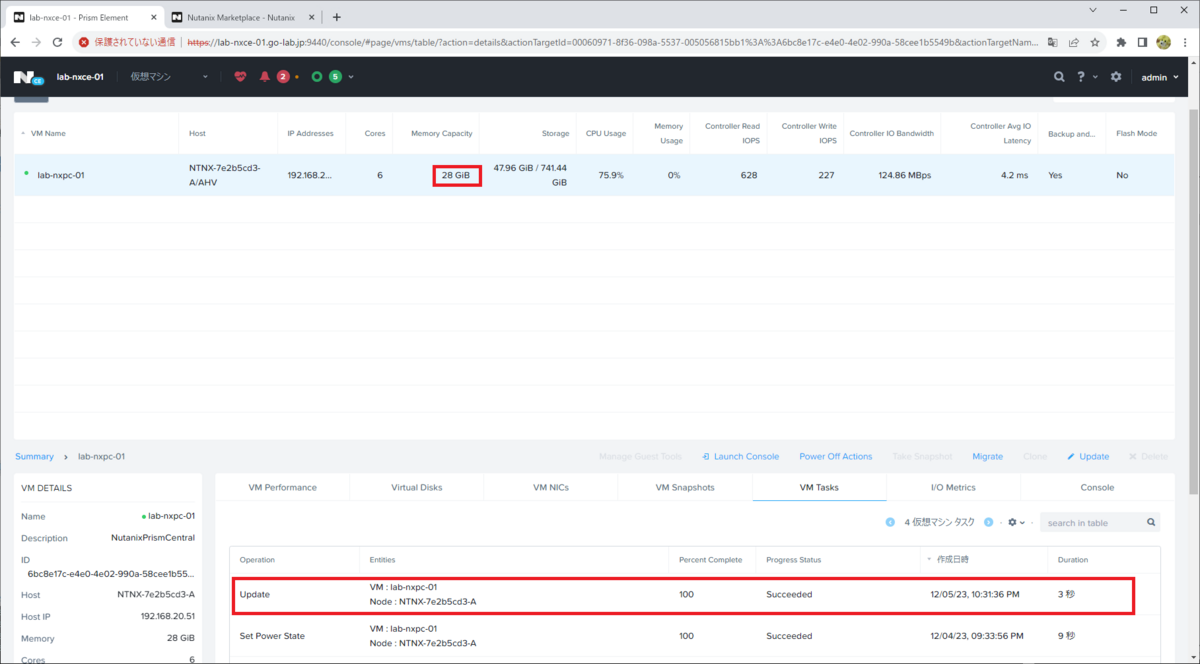Image resolution: width=1200 pixels, height=664 pixels.
Task: Click the Update VM action
Action: (1088, 456)
